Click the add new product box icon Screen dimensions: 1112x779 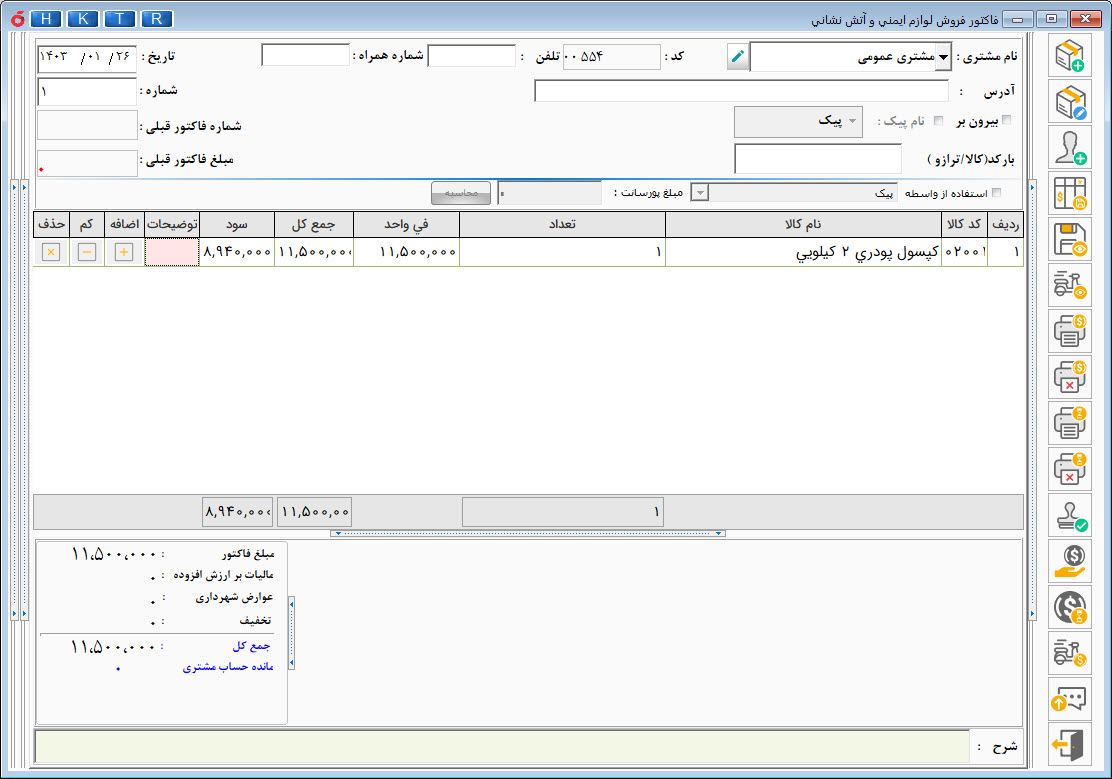1069,55
